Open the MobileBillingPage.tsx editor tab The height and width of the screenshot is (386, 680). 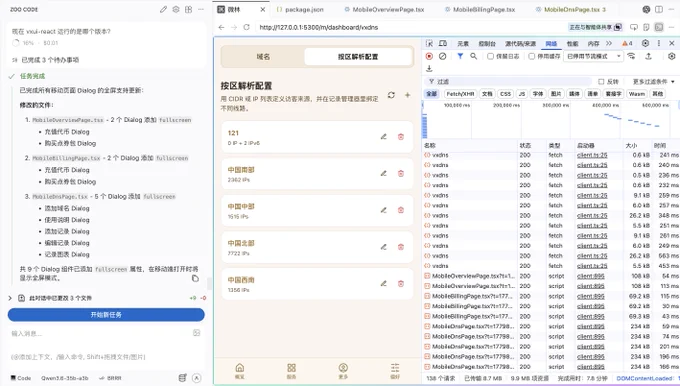tap(480, 9)
